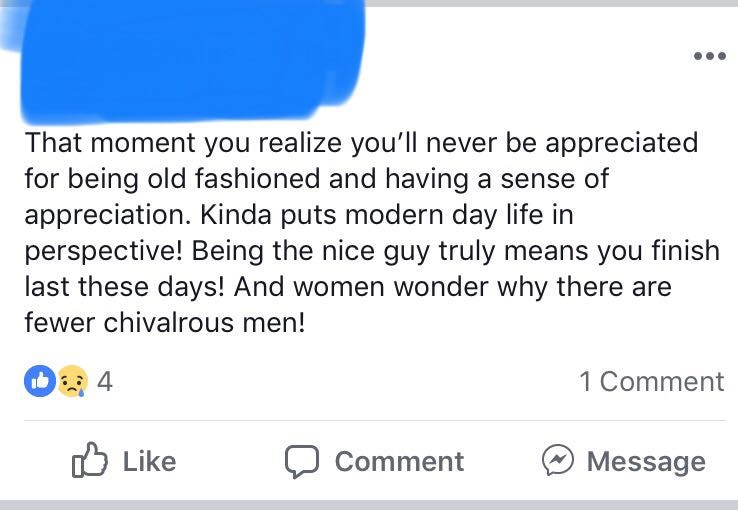The width and height of the screenshot is (738, 510).
Task: Click the line "appreciation. Kinda puts modern day"
Action: (299, 215)
